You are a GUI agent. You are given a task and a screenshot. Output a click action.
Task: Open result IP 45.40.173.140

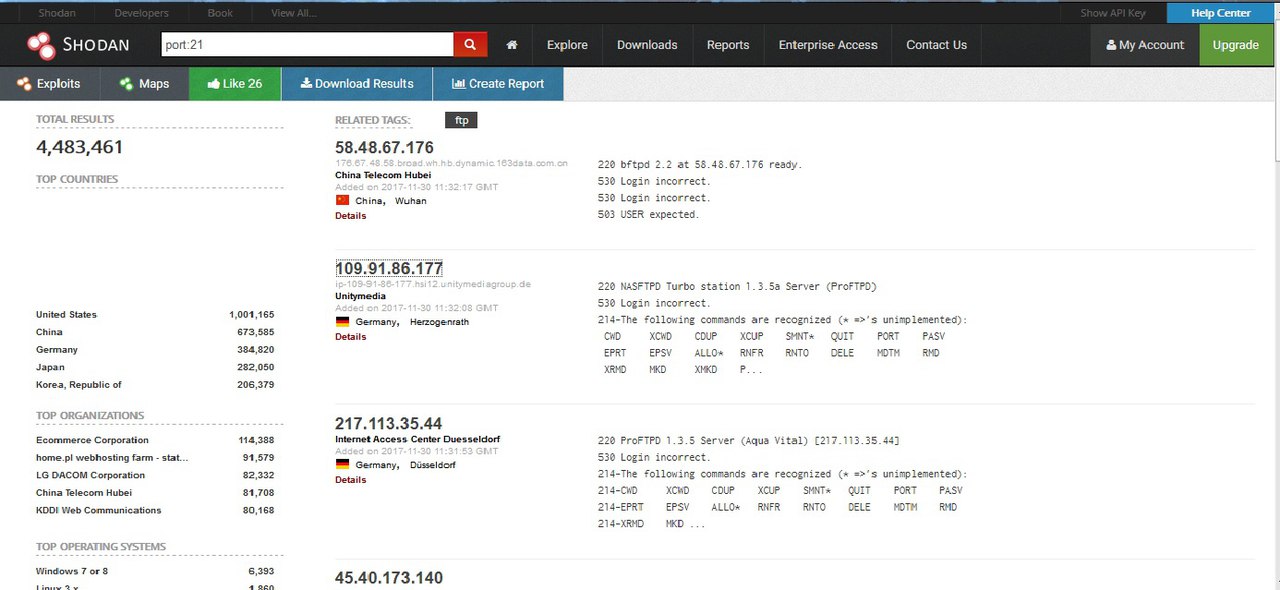click(x=388, y=578)
